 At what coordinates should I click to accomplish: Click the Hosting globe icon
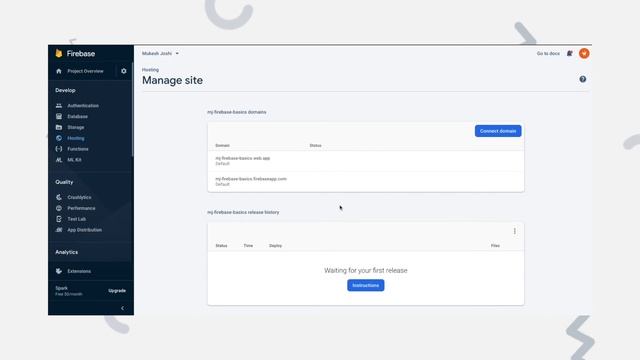click(59, 138)
